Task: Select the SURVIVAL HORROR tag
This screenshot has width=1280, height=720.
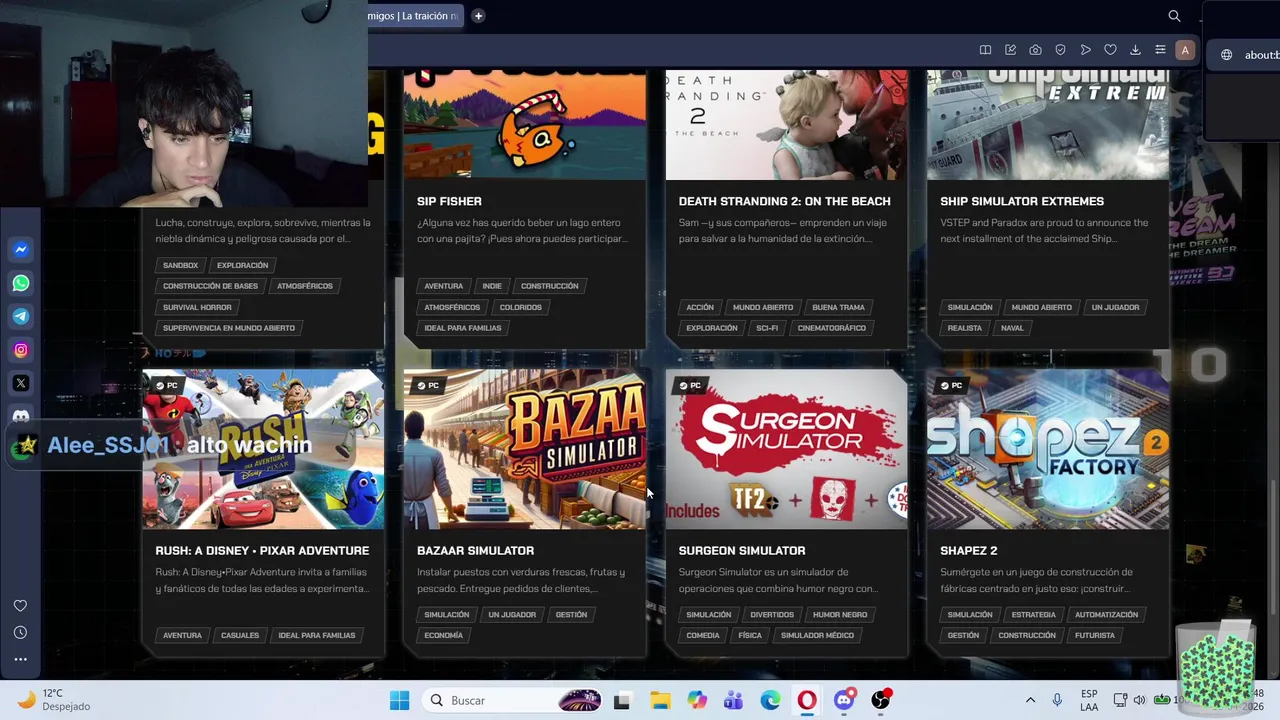Action: coord(197,307)
